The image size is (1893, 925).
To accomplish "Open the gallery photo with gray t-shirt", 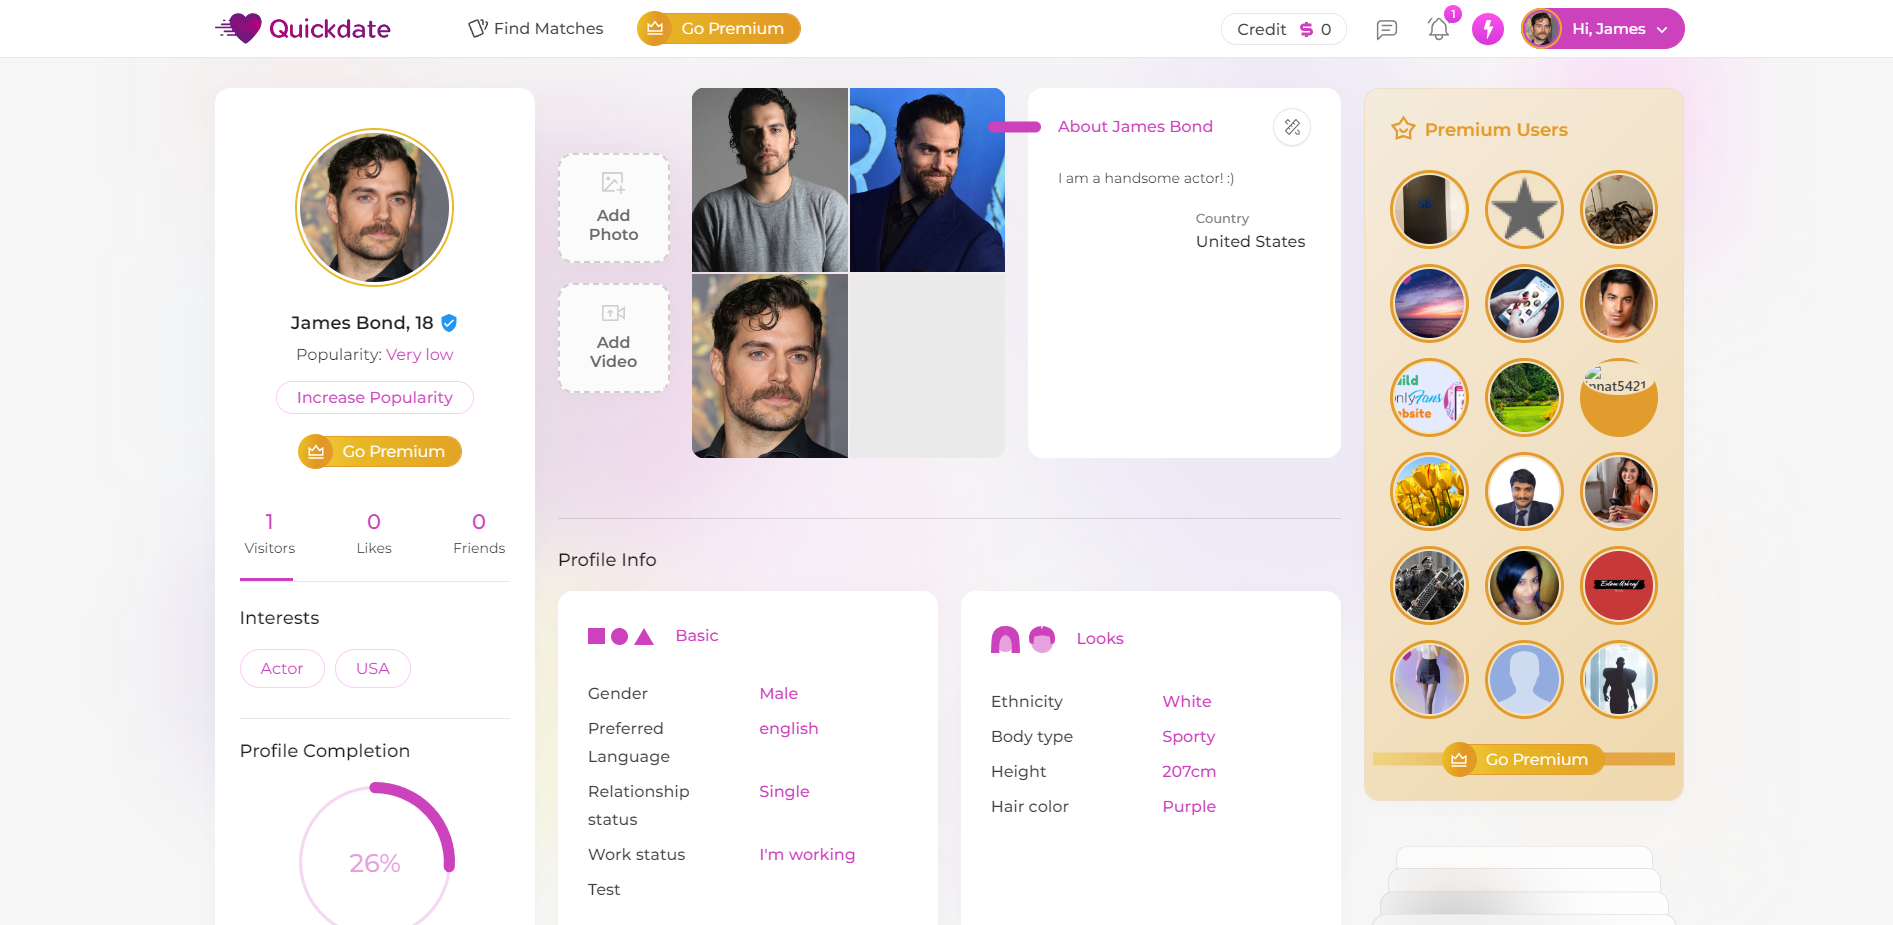I will pyautogui.click(x=770, y=180).
